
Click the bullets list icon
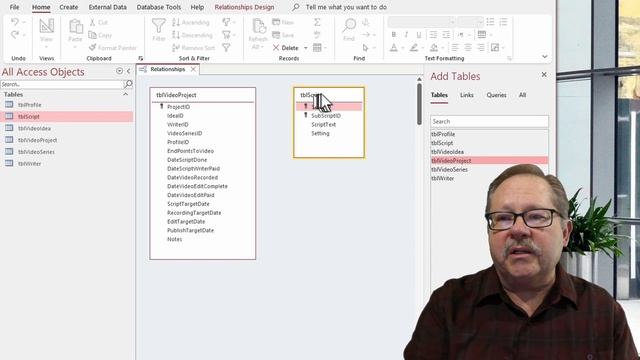tap(490, 22)
